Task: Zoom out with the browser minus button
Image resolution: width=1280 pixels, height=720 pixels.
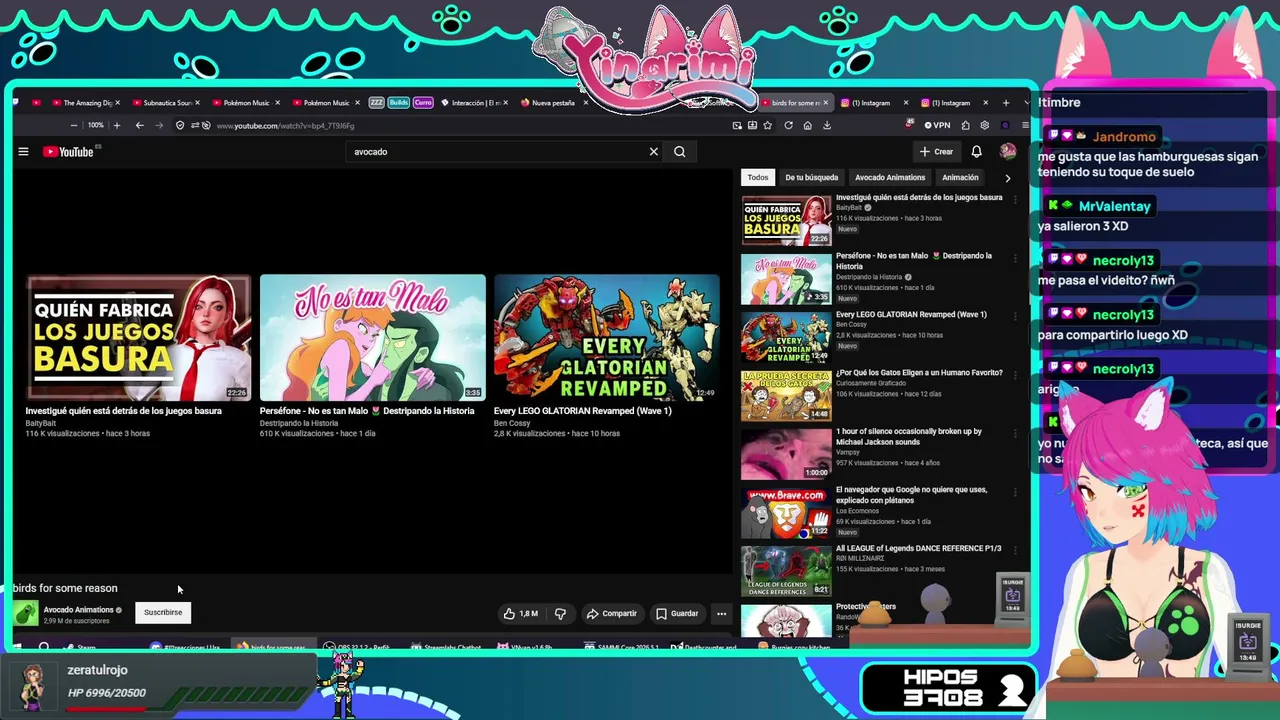Action: tap(73, 126)
